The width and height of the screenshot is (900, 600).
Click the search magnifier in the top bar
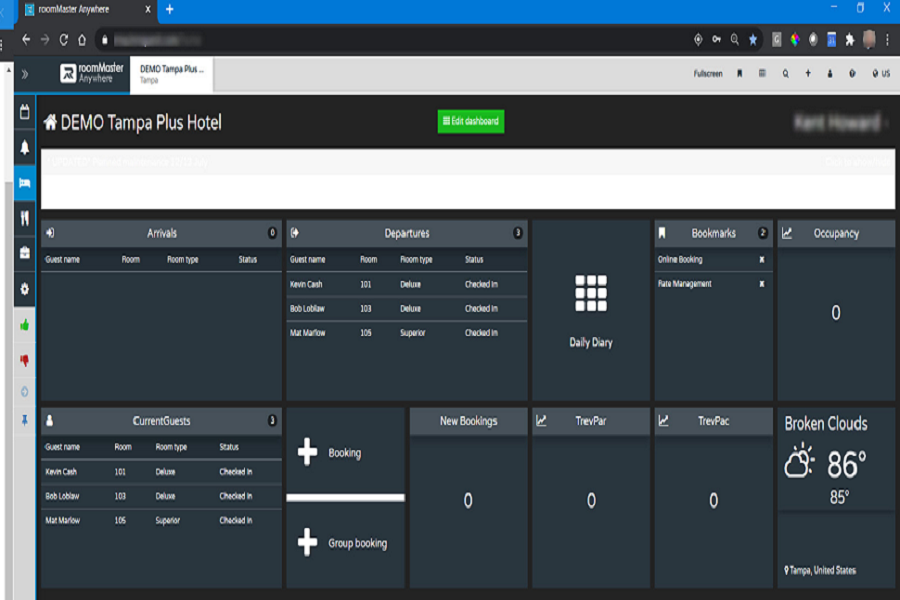coord(785,73)
